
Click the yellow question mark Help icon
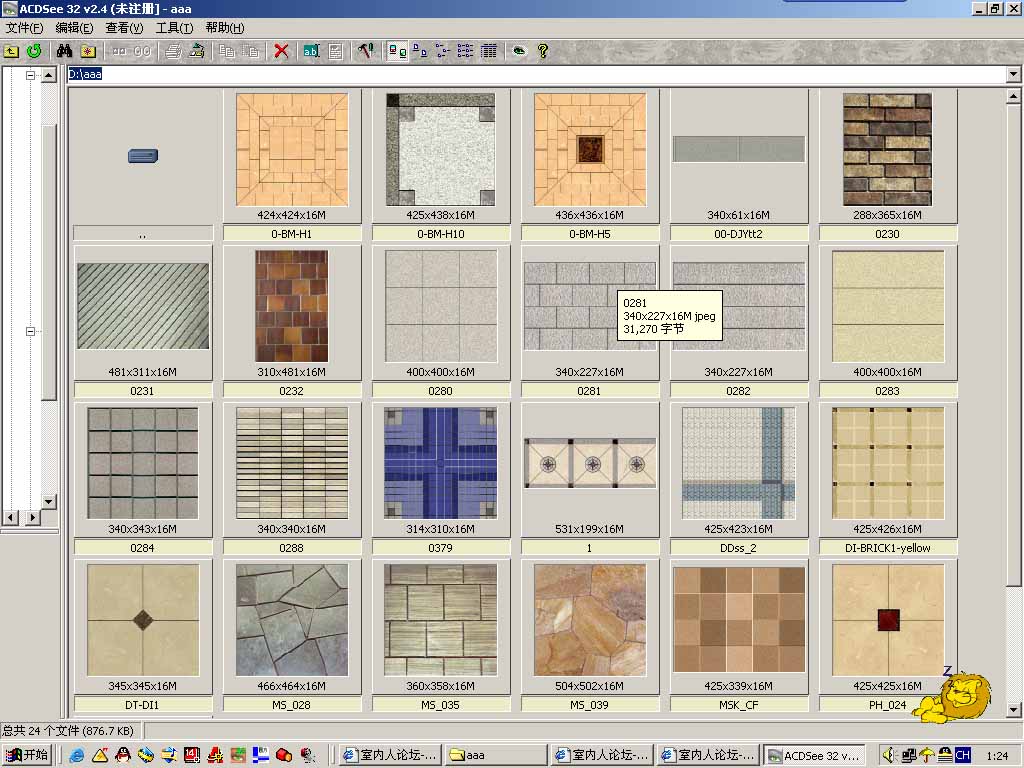click(x=543, y=51)
